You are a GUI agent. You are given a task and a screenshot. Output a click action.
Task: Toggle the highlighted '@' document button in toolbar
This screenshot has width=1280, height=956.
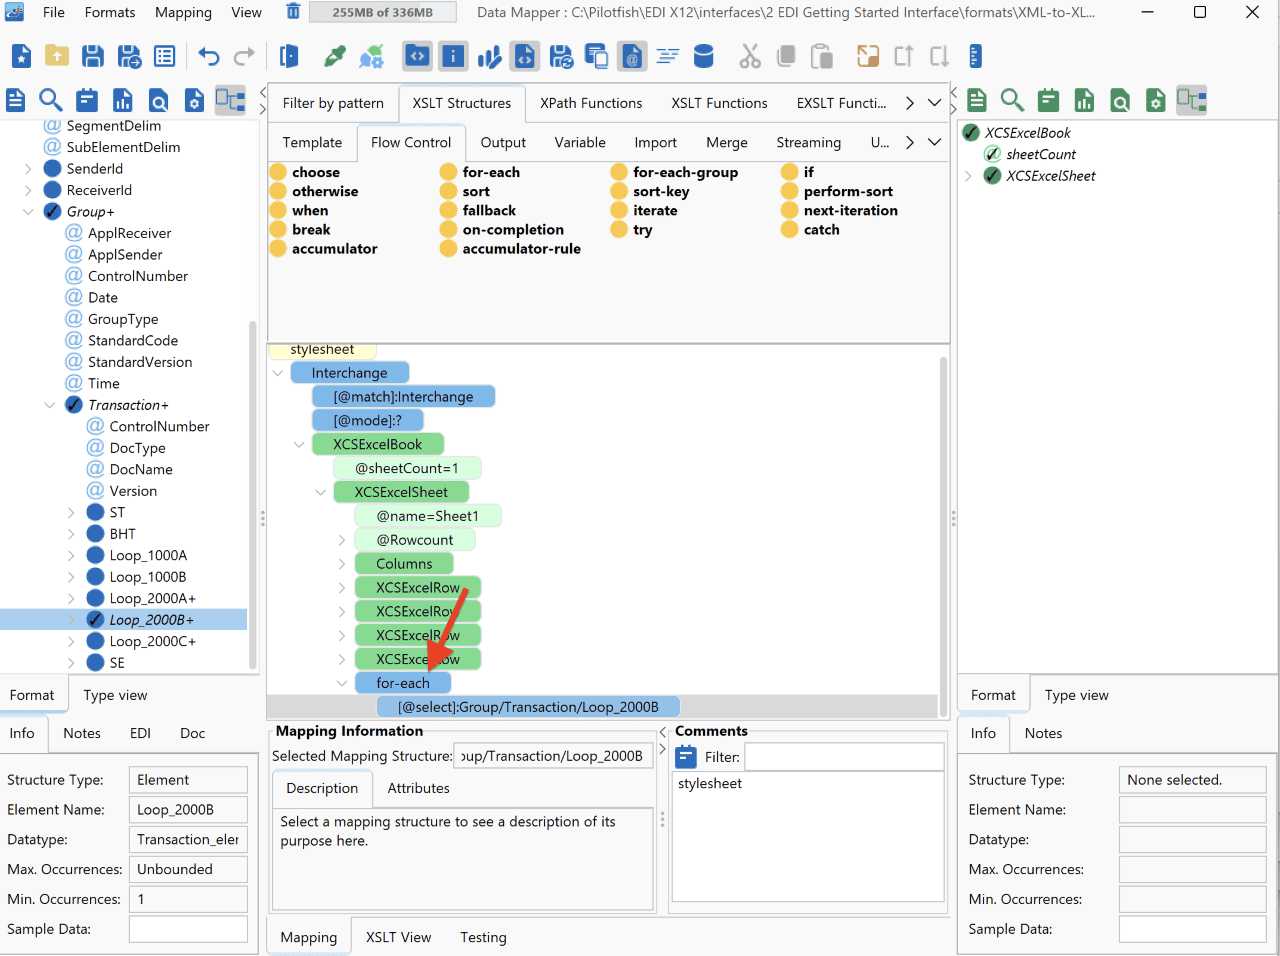(632, 56)
